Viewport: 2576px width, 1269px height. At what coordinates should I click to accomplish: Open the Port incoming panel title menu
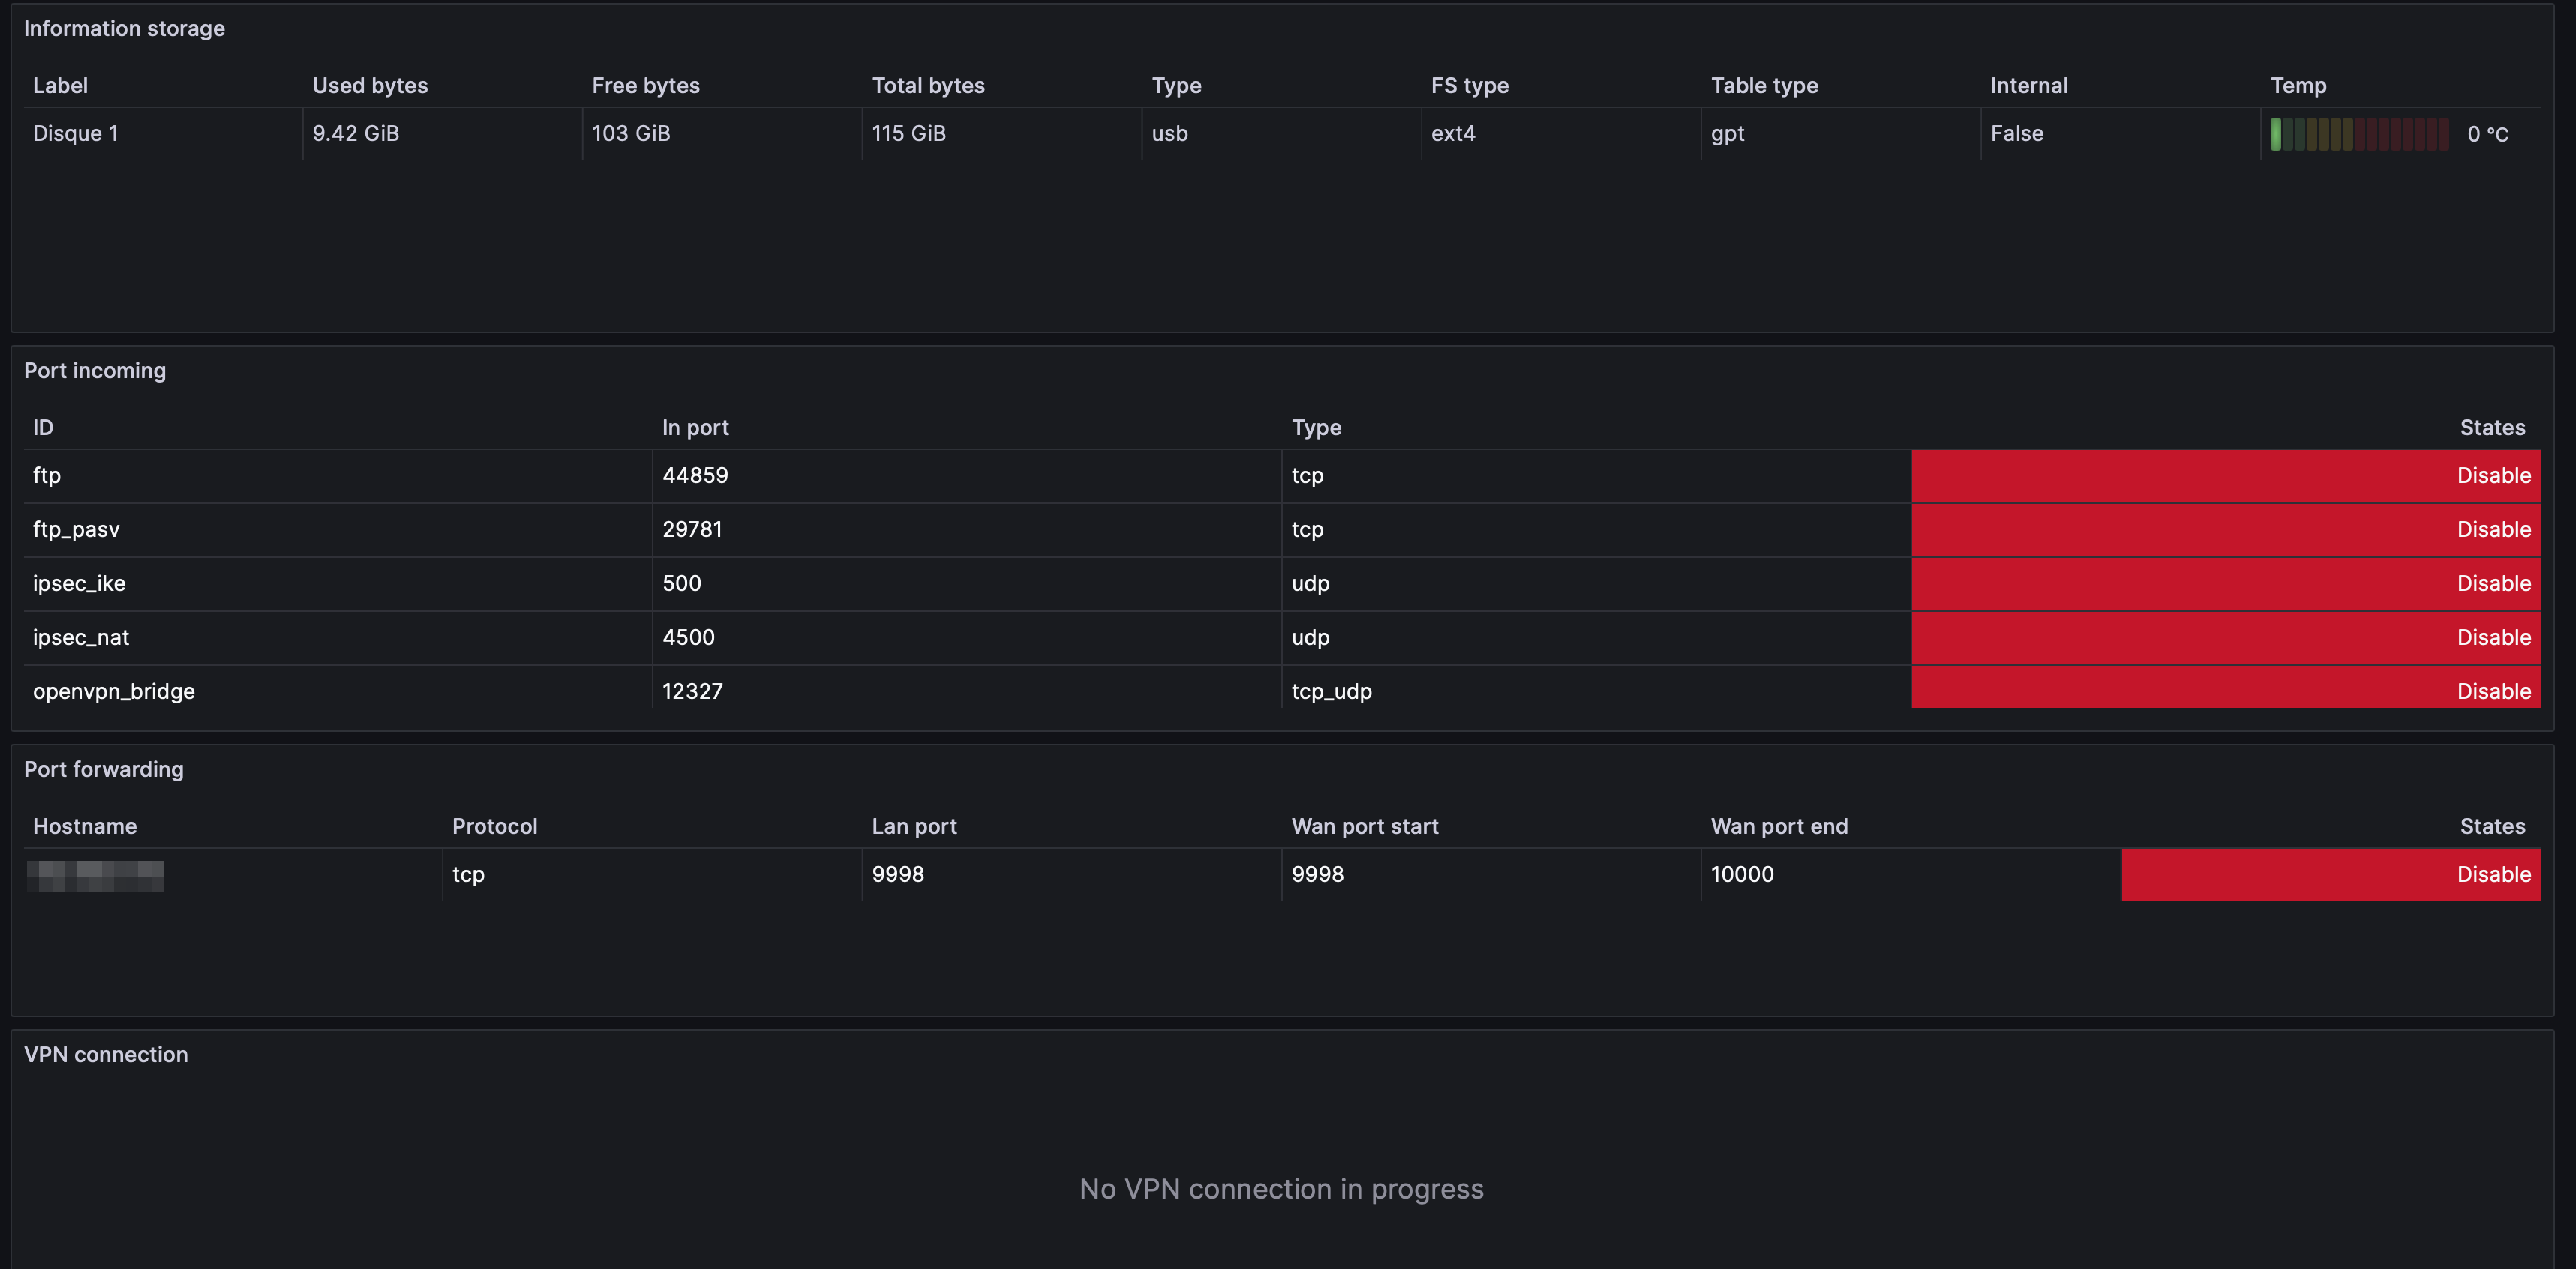95,370
